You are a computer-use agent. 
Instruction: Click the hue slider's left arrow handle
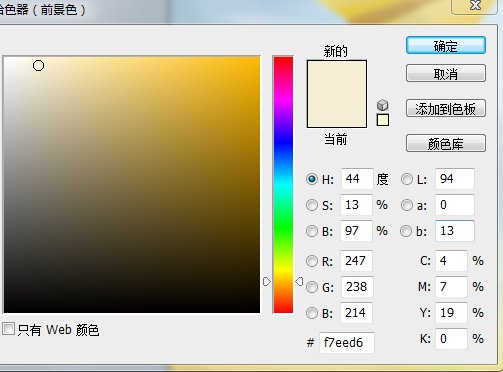point(267,282)
